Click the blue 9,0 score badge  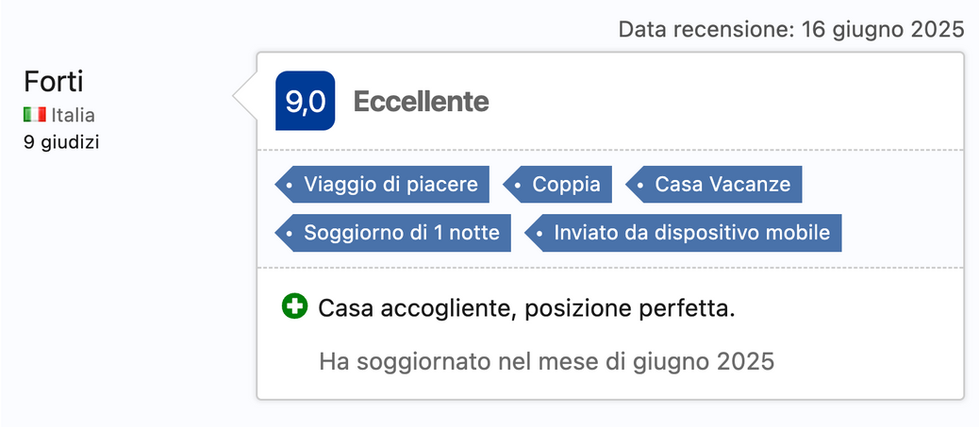[x=305, y=101]
